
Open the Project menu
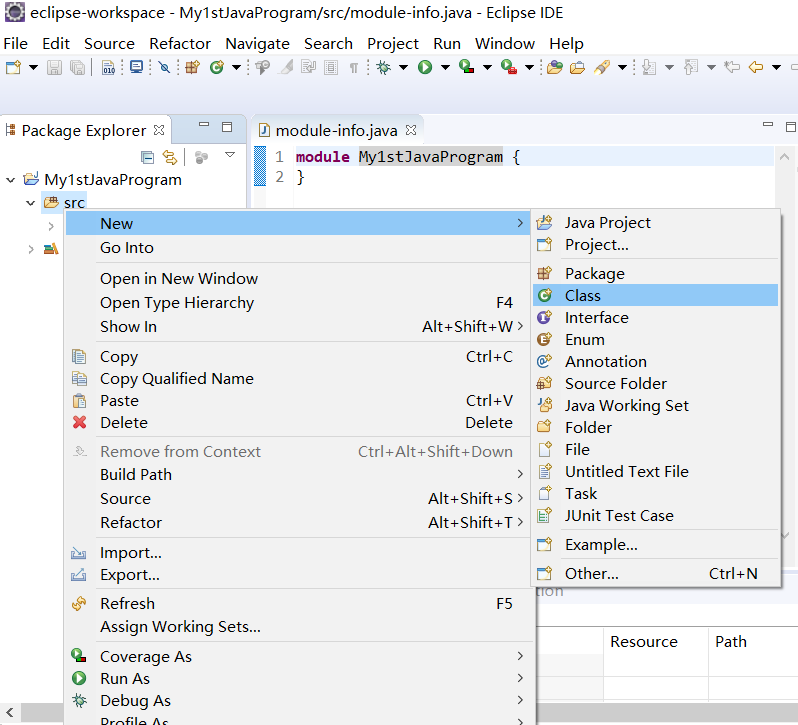point(393,44)
